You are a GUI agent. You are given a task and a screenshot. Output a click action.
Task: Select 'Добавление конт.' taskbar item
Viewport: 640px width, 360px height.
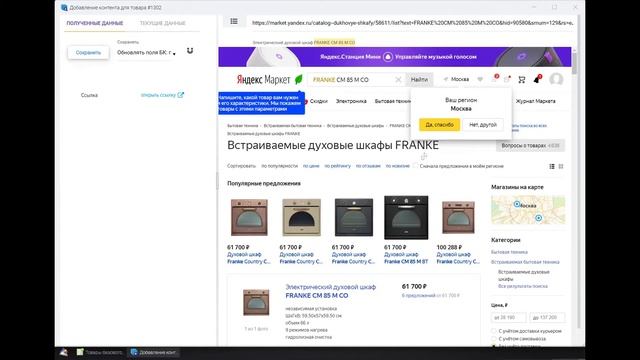click(x=153, y=352)
